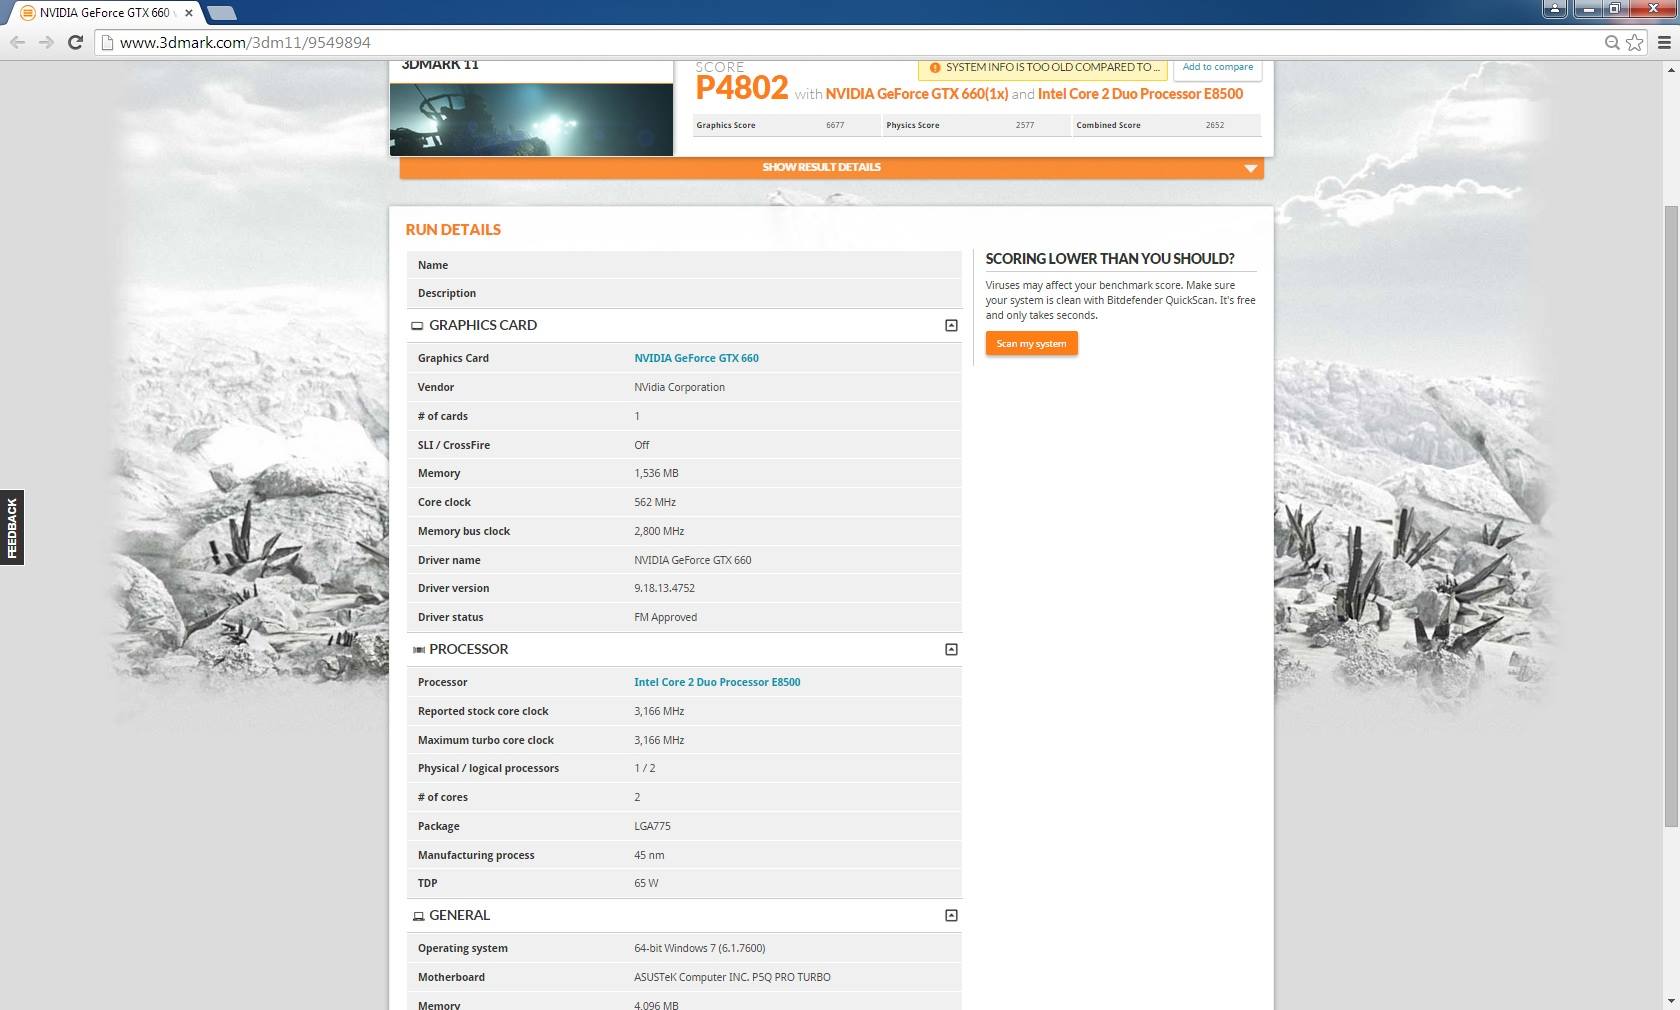Click the Graphics Card section monitor icon
This screenshot has height=1010, width=1680.
pos(417,326)
